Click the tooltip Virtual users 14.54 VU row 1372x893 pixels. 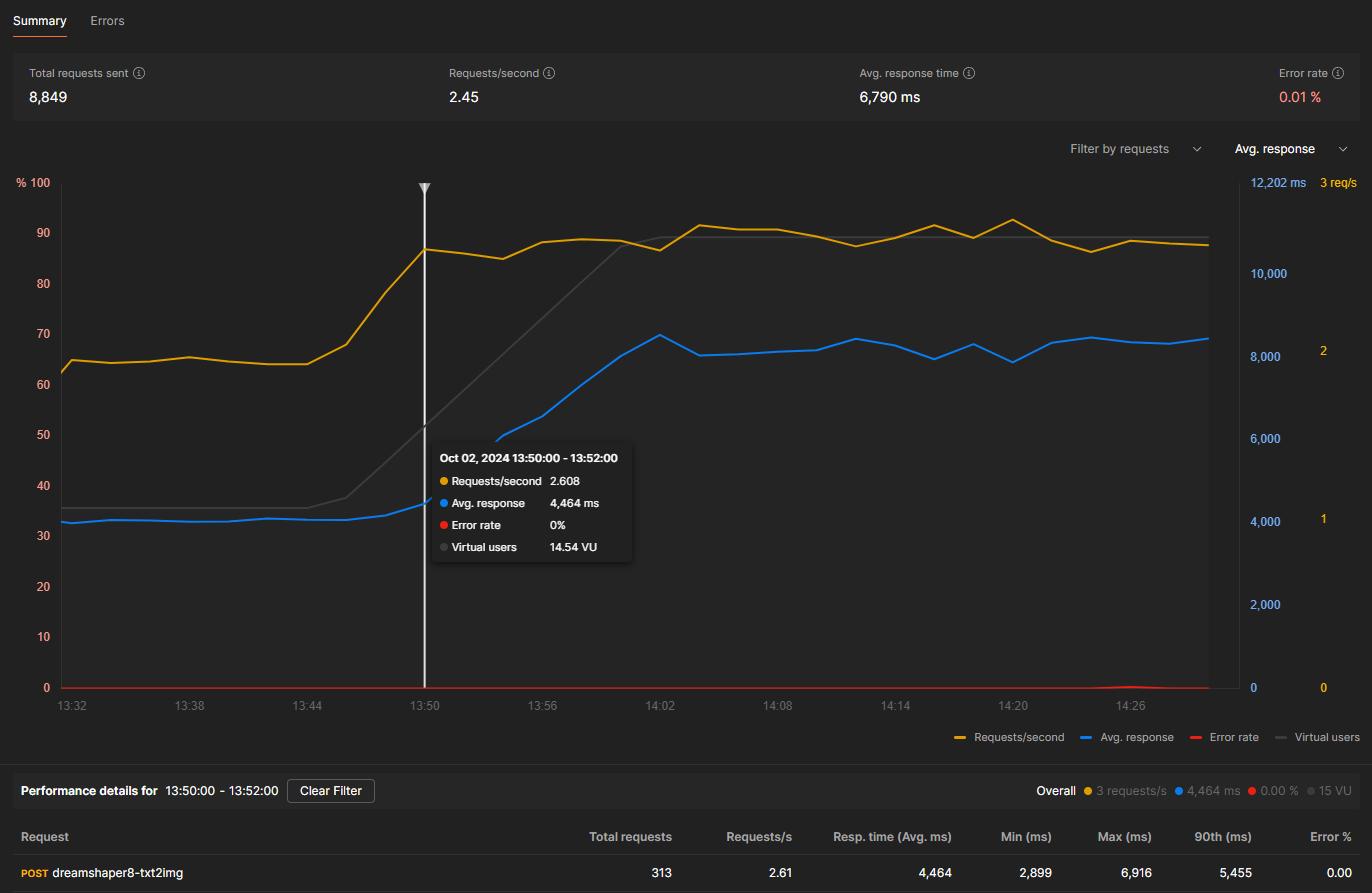pyautogui.click(x=518, y=547)
